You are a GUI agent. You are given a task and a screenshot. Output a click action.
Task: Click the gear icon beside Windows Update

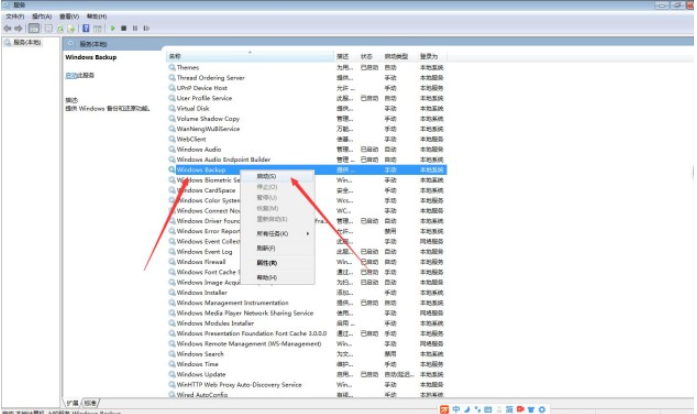click(172, 374)
